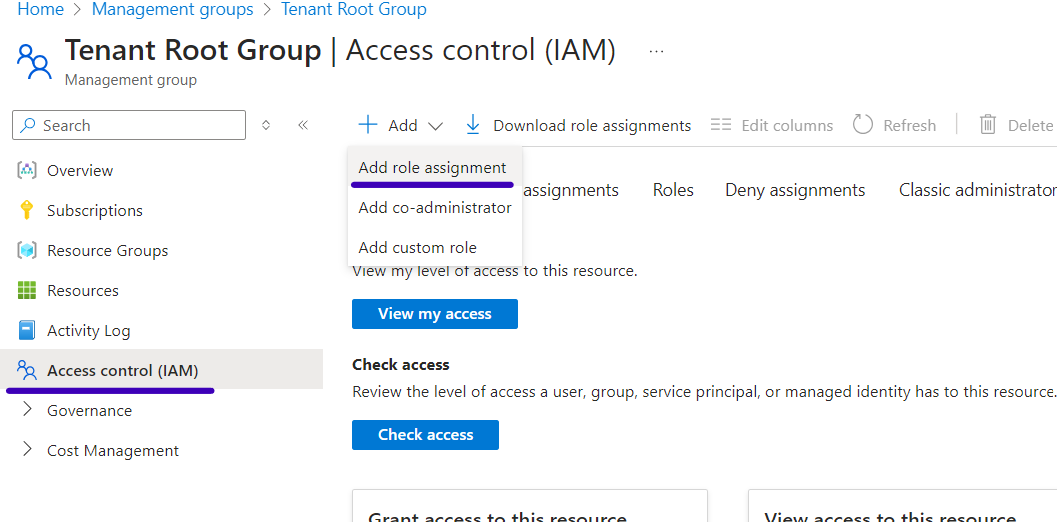Collapse the sidebar with double chevron
The height and width of the screenshot is (522, 1057).
(x=302, y=125)
